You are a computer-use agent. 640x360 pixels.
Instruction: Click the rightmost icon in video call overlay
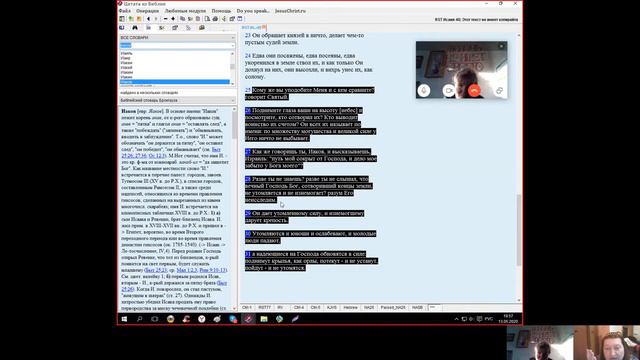pyautogui.click(x=499, y=91)
